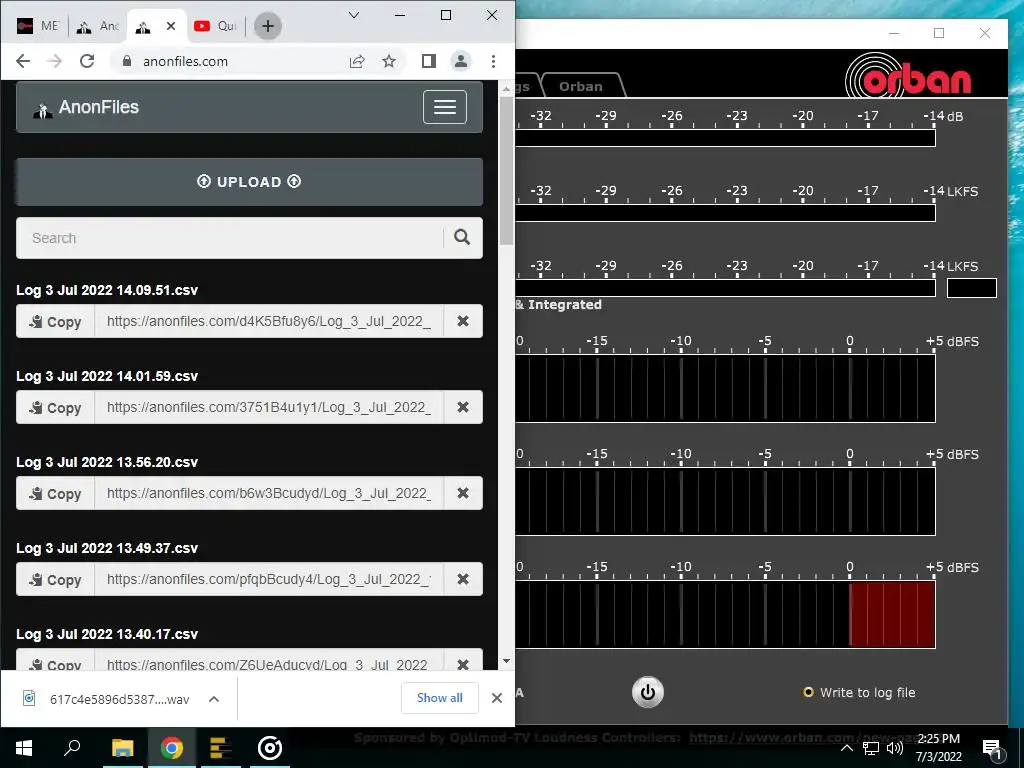1024x768 pixels.
Task: Bookmark this page with star icon
Action: point(389,61)
